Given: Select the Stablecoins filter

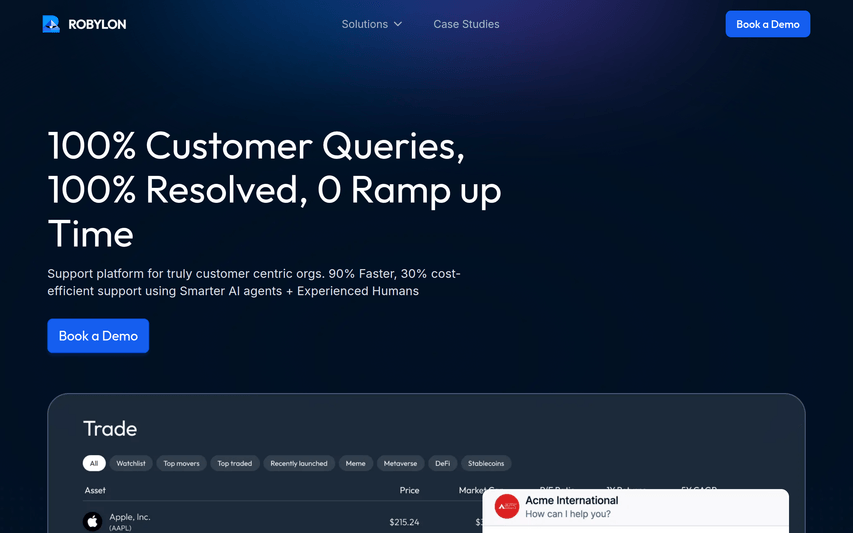Looking at the screenshot, I should (x=486, y=464).
